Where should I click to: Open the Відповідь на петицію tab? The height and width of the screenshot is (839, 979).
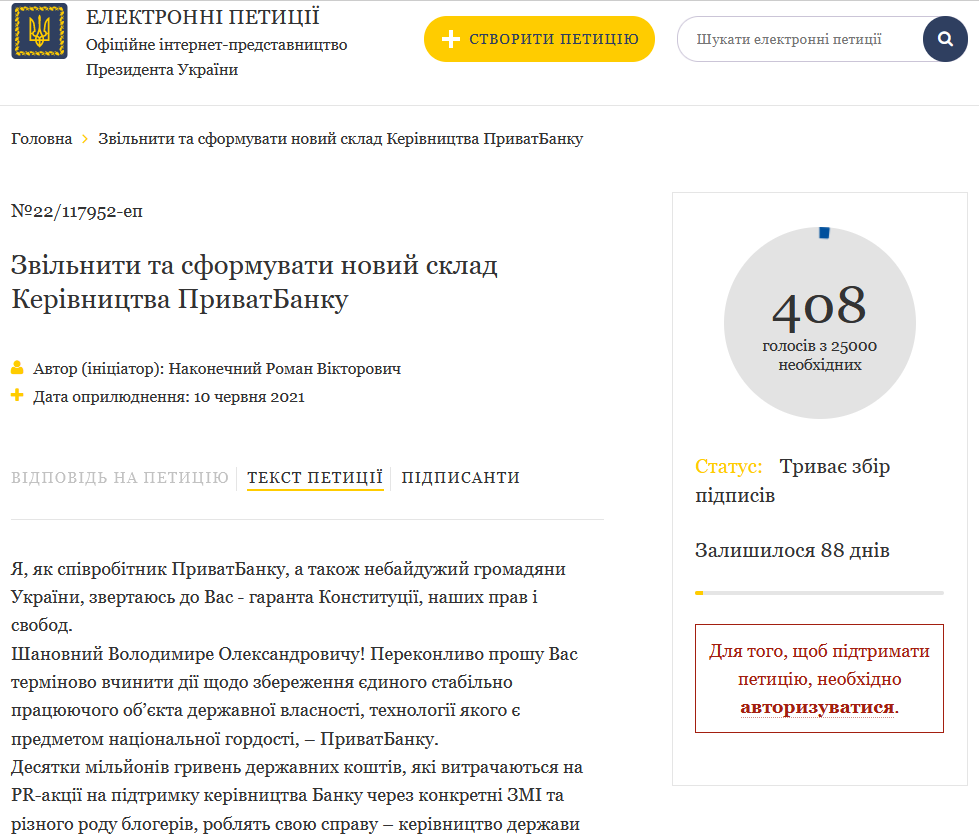[120, 478]
